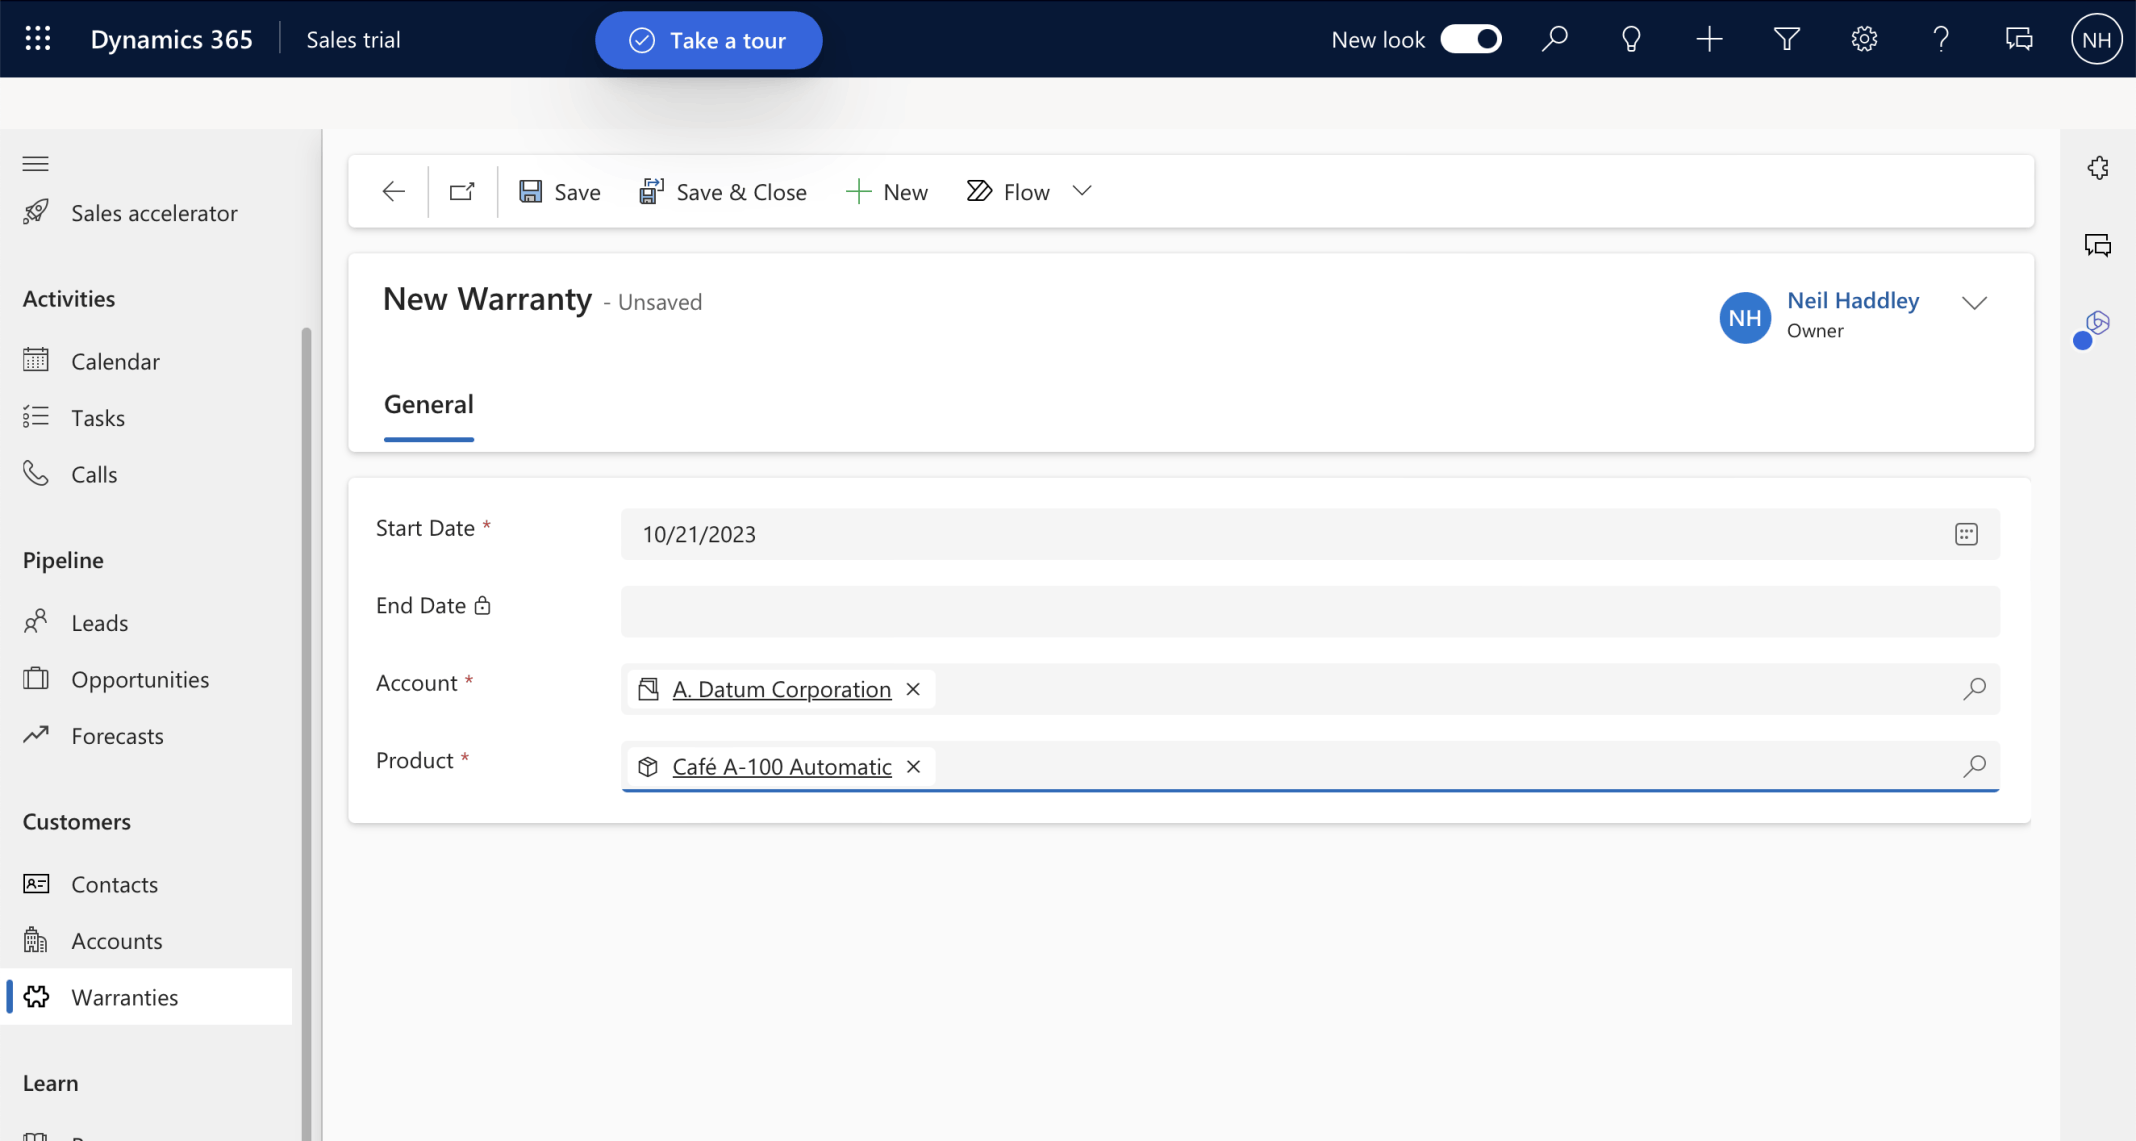The width and height of the screenshot is (2136, 1141).
Task: Open the app launcher waffle menu
Action: tap(37, 38)
